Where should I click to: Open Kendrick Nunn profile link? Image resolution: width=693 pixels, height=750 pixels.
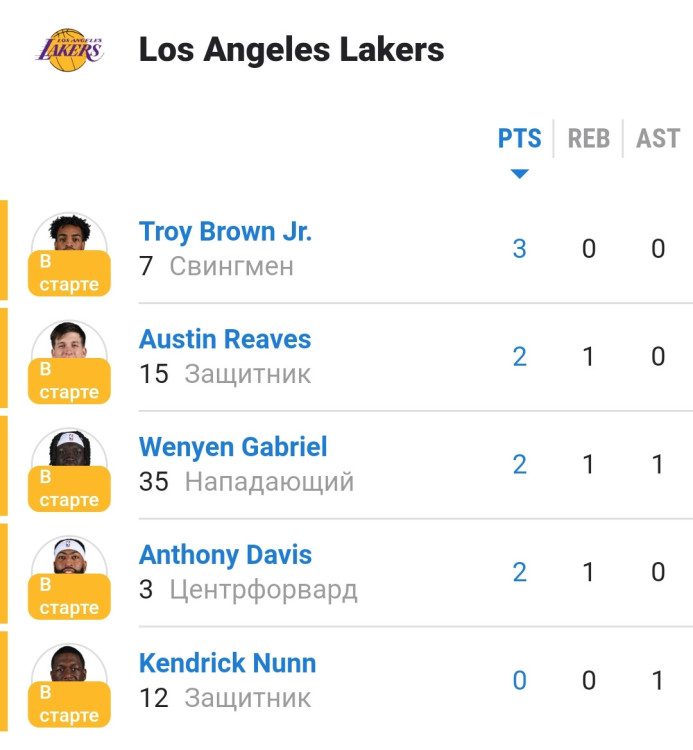(227, 663)
